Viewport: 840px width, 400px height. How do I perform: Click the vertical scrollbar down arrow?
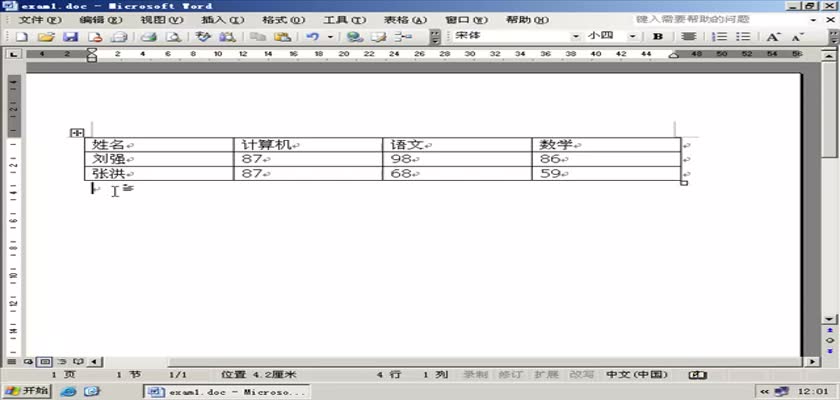829,319
